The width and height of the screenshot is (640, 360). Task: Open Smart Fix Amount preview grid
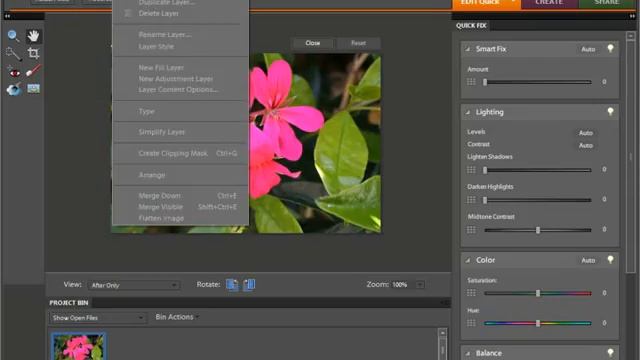471,82
